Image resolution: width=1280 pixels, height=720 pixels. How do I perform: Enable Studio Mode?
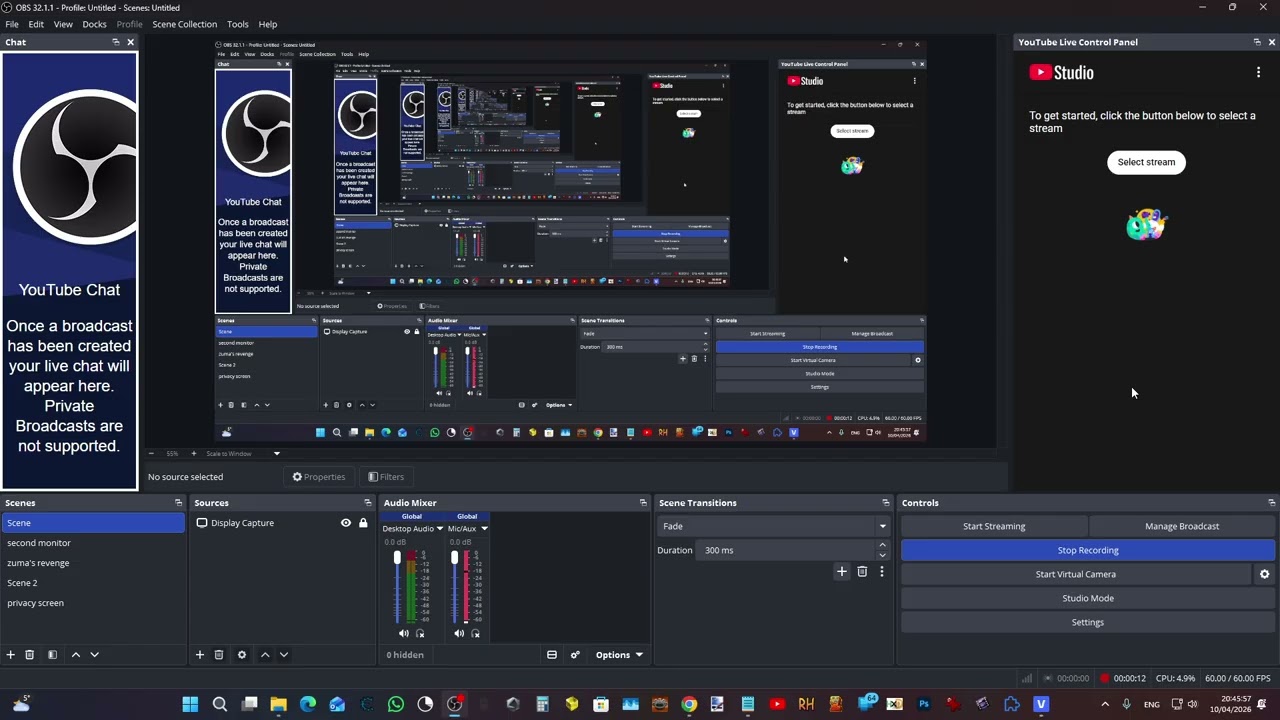pos(1088,598)
